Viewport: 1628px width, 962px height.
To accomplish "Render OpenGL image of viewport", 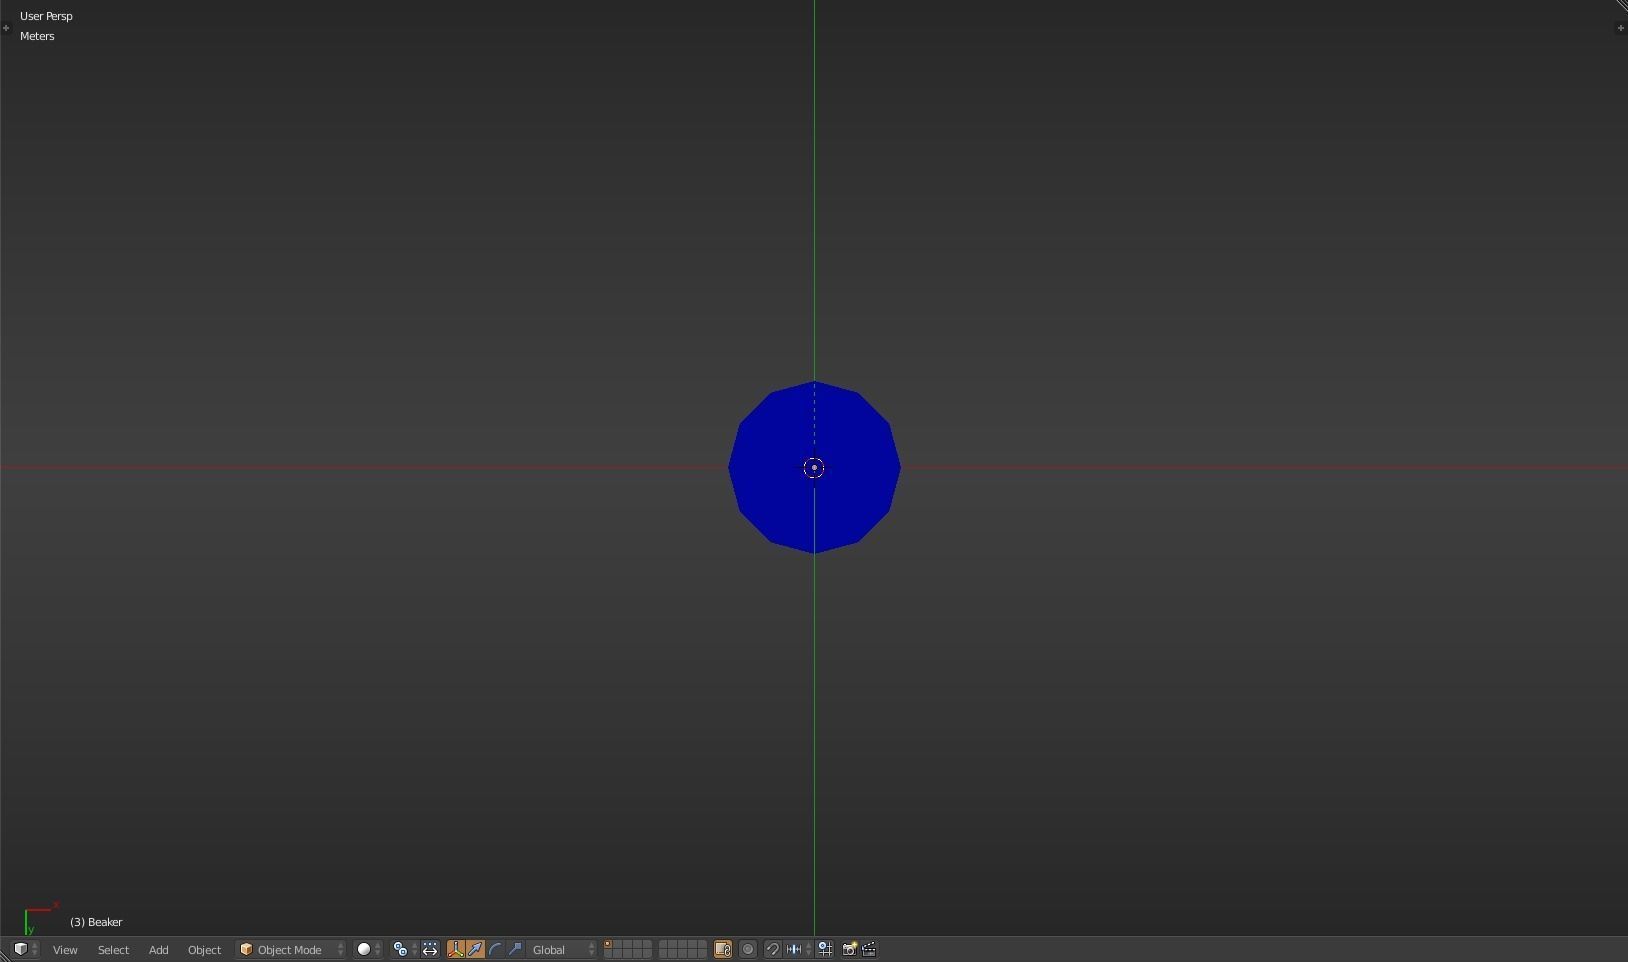I will click(x=849, y=949).
